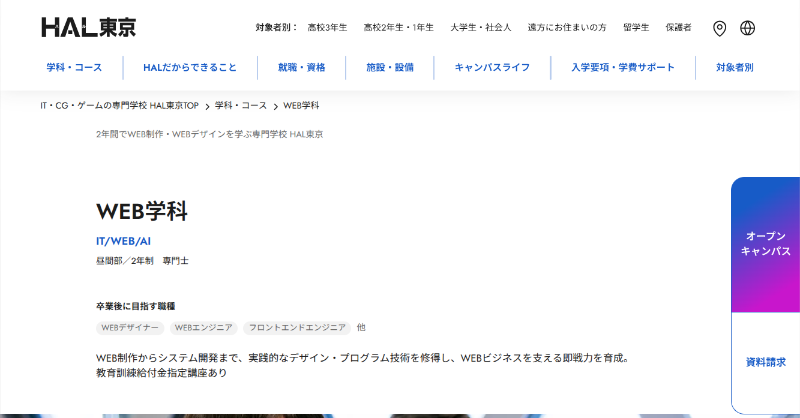Select the 高校2年生・1年生 audience link

398,28
